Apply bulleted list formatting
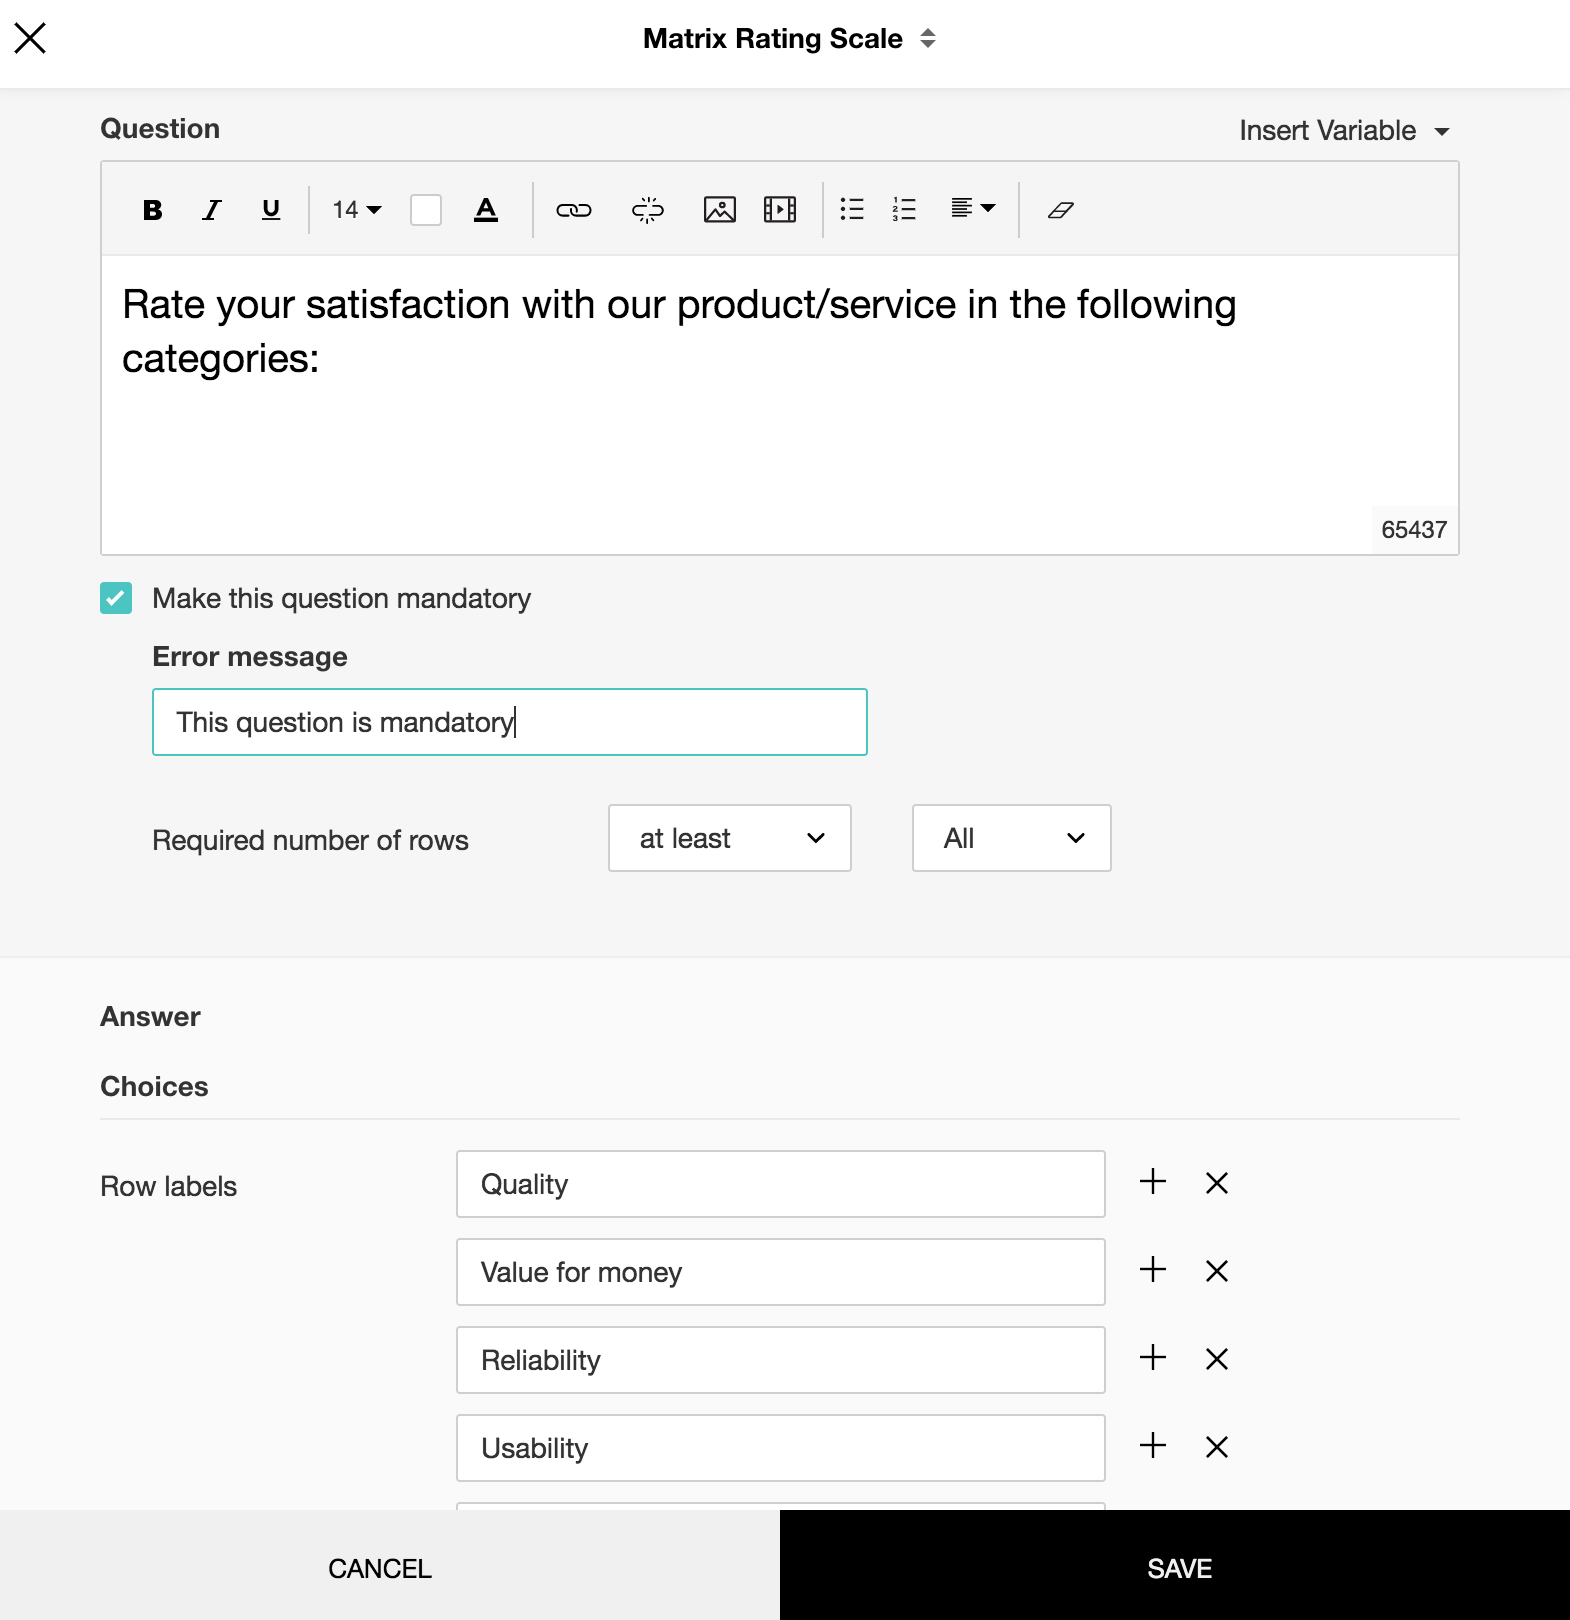 [852, 209]
